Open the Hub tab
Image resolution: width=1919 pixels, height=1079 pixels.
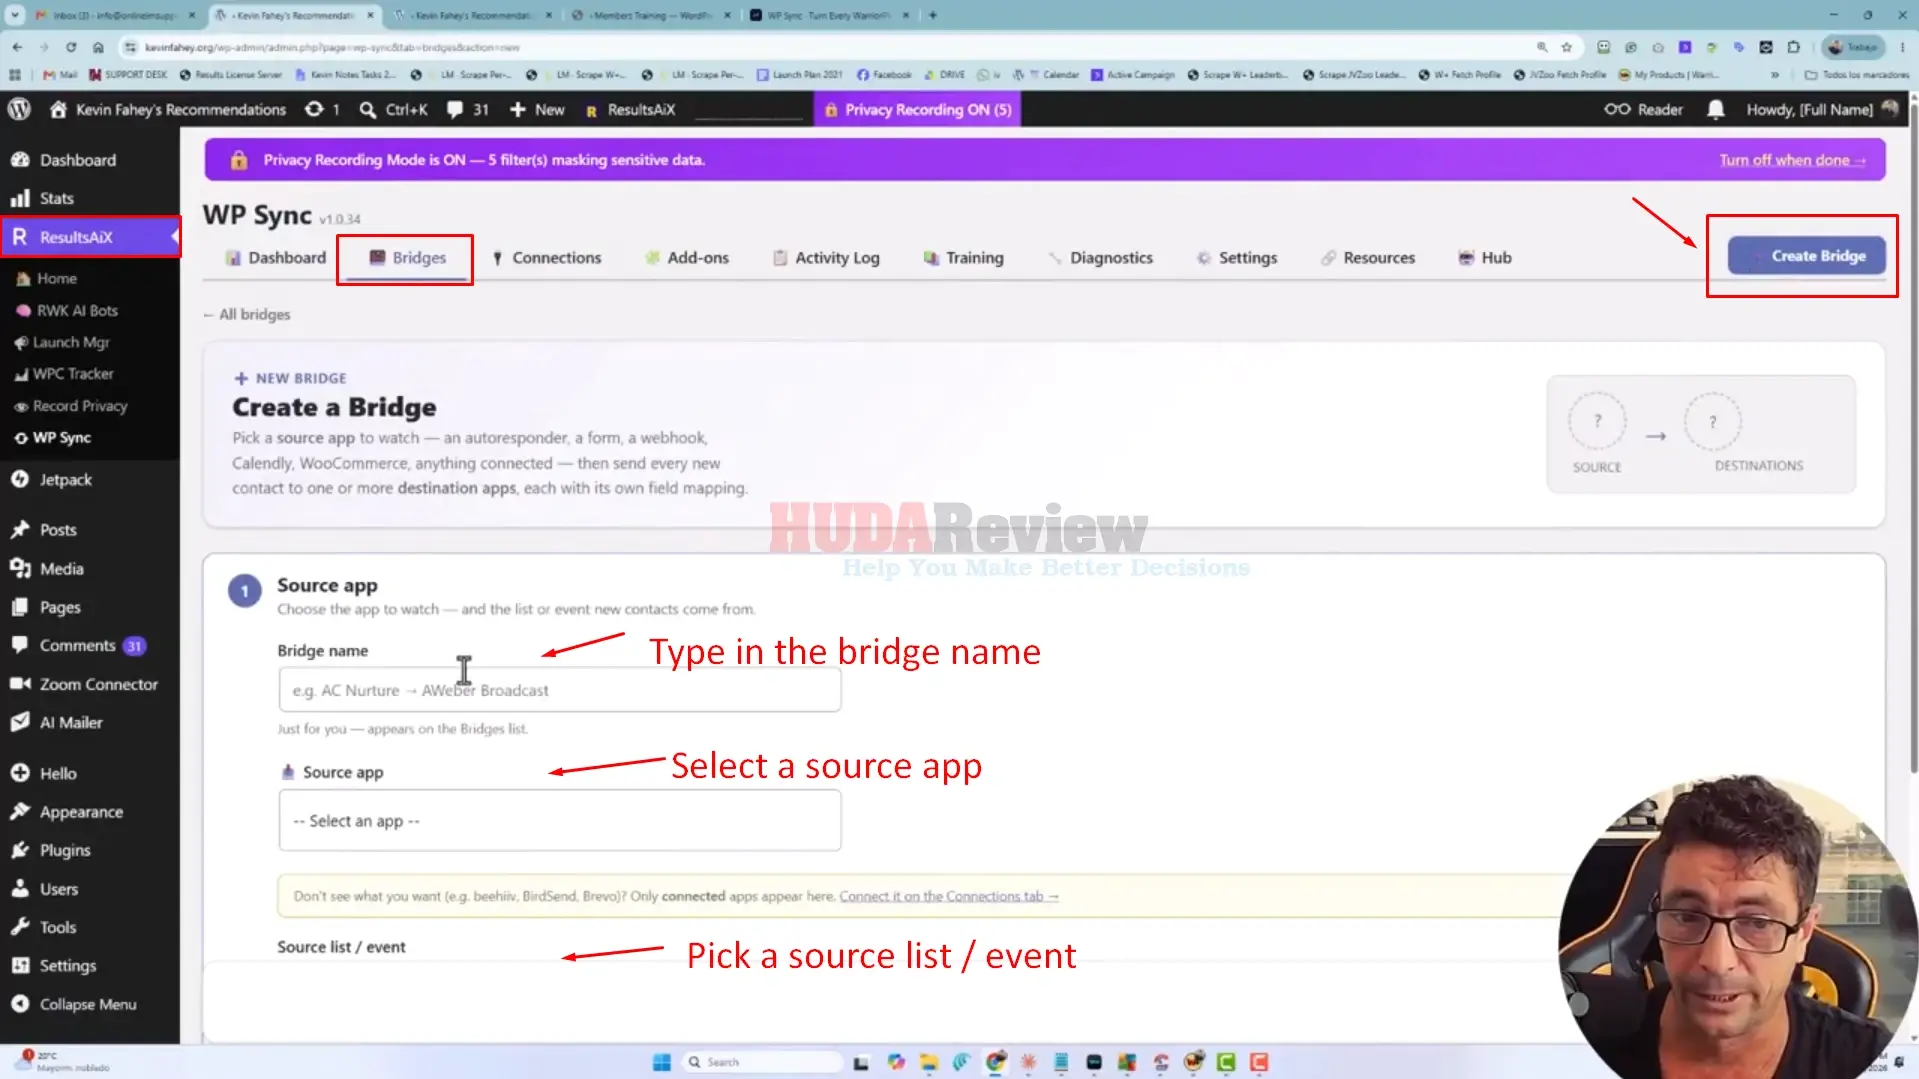(1485, 258)
